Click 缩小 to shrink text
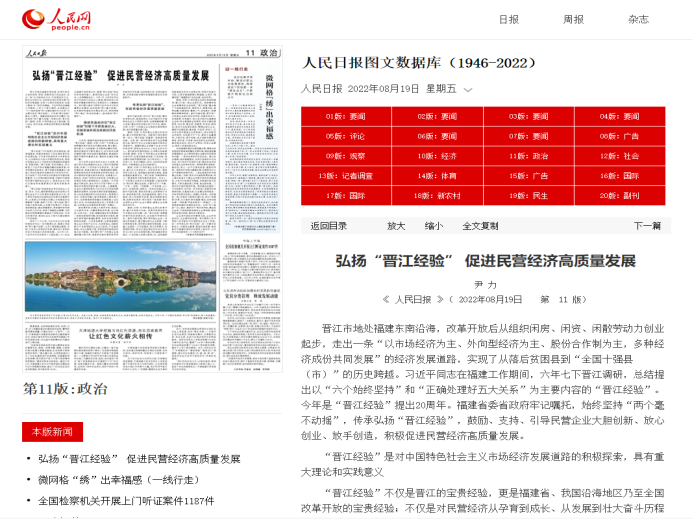693x519 pixels. click(434, 226)
